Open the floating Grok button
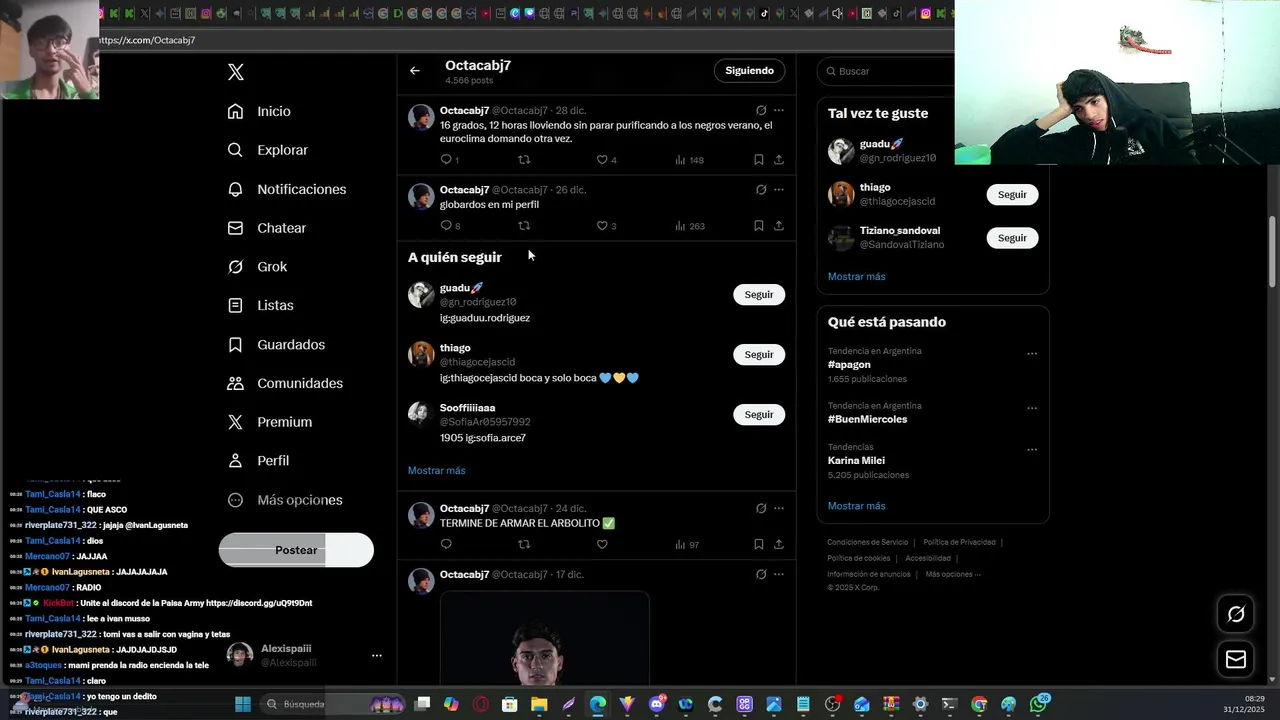The height and width of the screenshot is (720, 1280). click(x=1236, y=614)
